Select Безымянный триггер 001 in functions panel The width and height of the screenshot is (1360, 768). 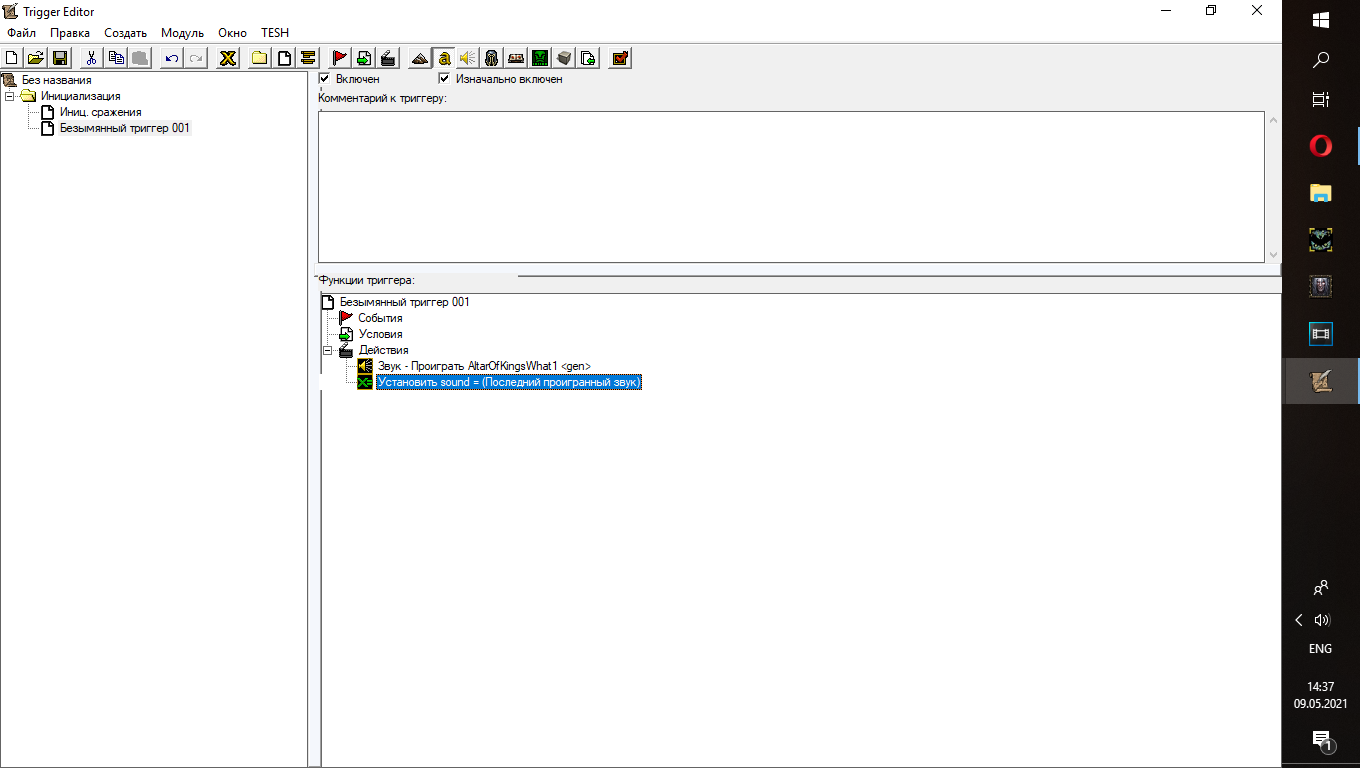(404, 302)
